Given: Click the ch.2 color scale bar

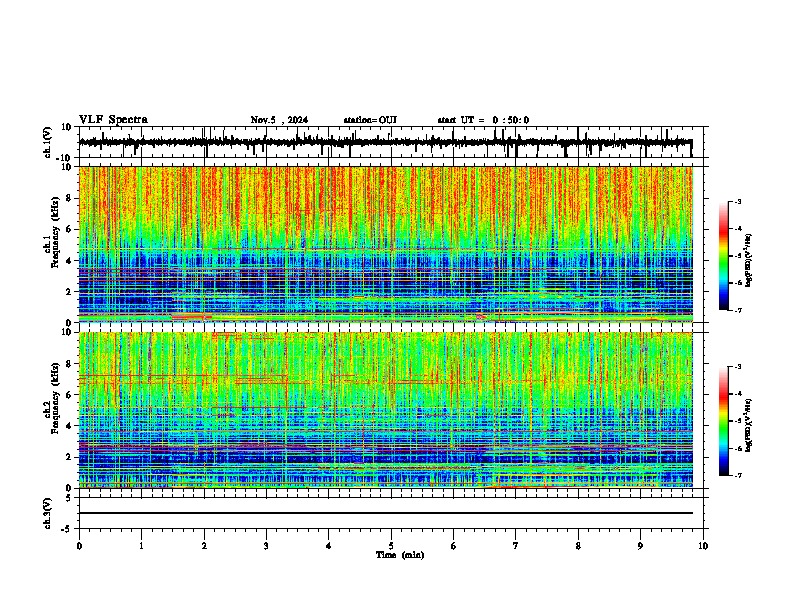Looking at the screenshot, I should pyautogui.click(x=723, y=421).
